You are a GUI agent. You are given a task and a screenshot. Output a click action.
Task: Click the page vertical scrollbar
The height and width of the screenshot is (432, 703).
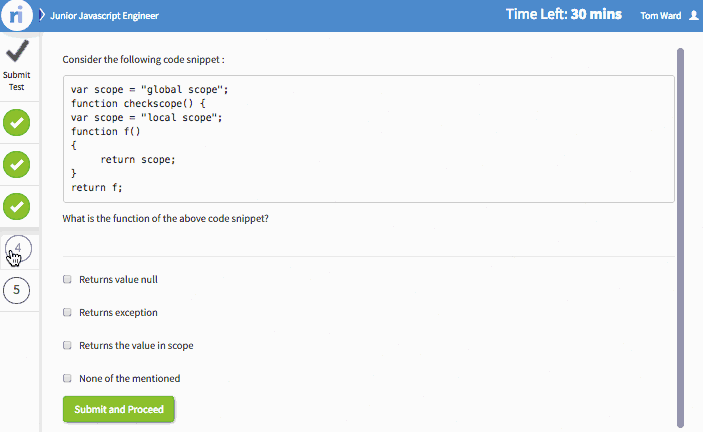tap(680, 238)
